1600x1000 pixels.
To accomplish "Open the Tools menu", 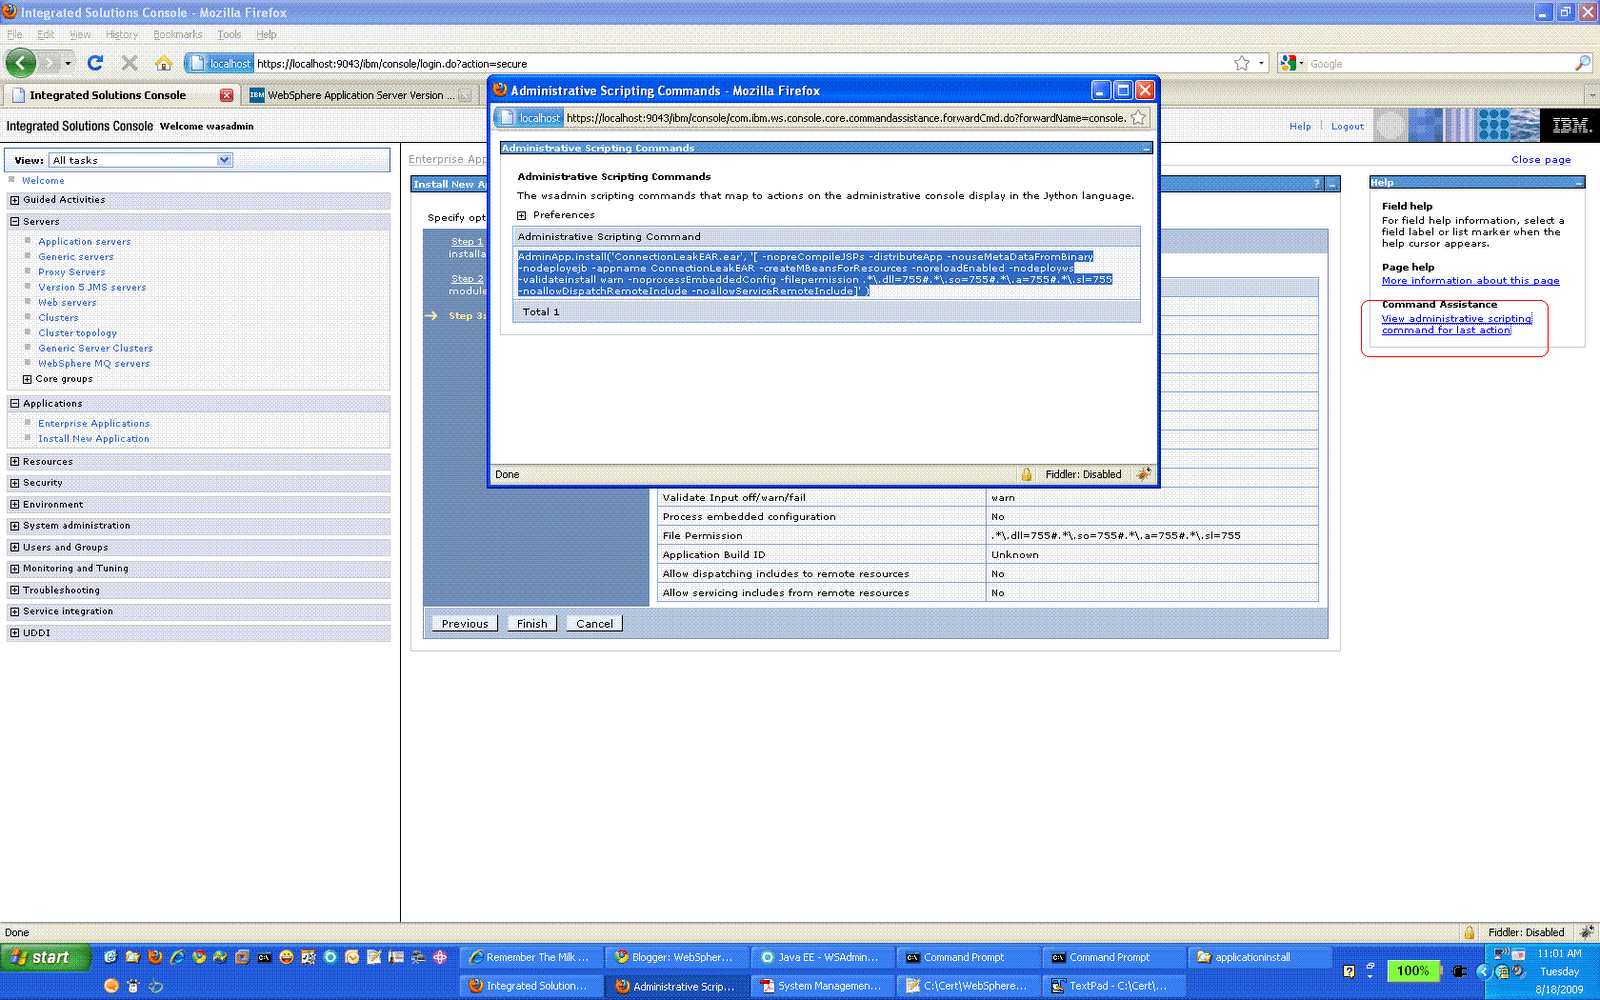I will coord(229,34).
